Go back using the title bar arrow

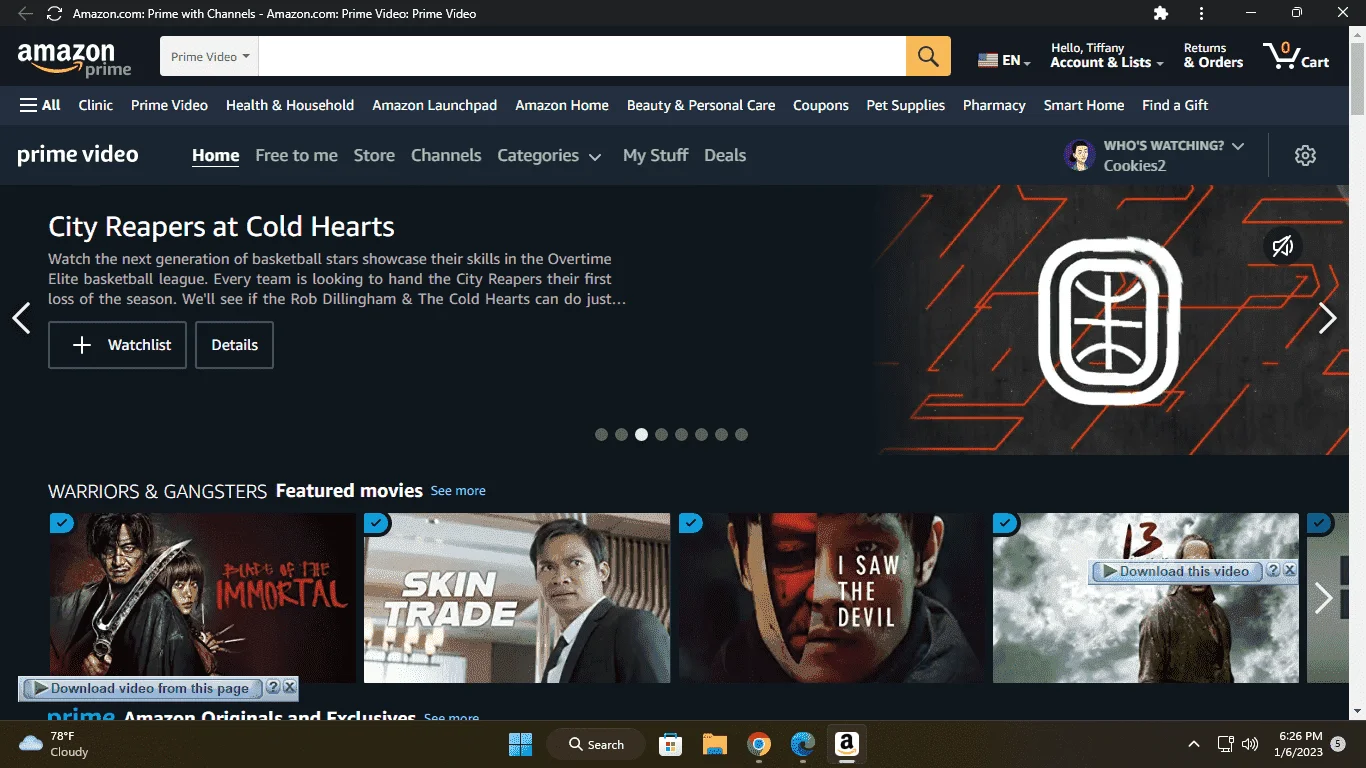pyautogui.click(x=25, y=13)
